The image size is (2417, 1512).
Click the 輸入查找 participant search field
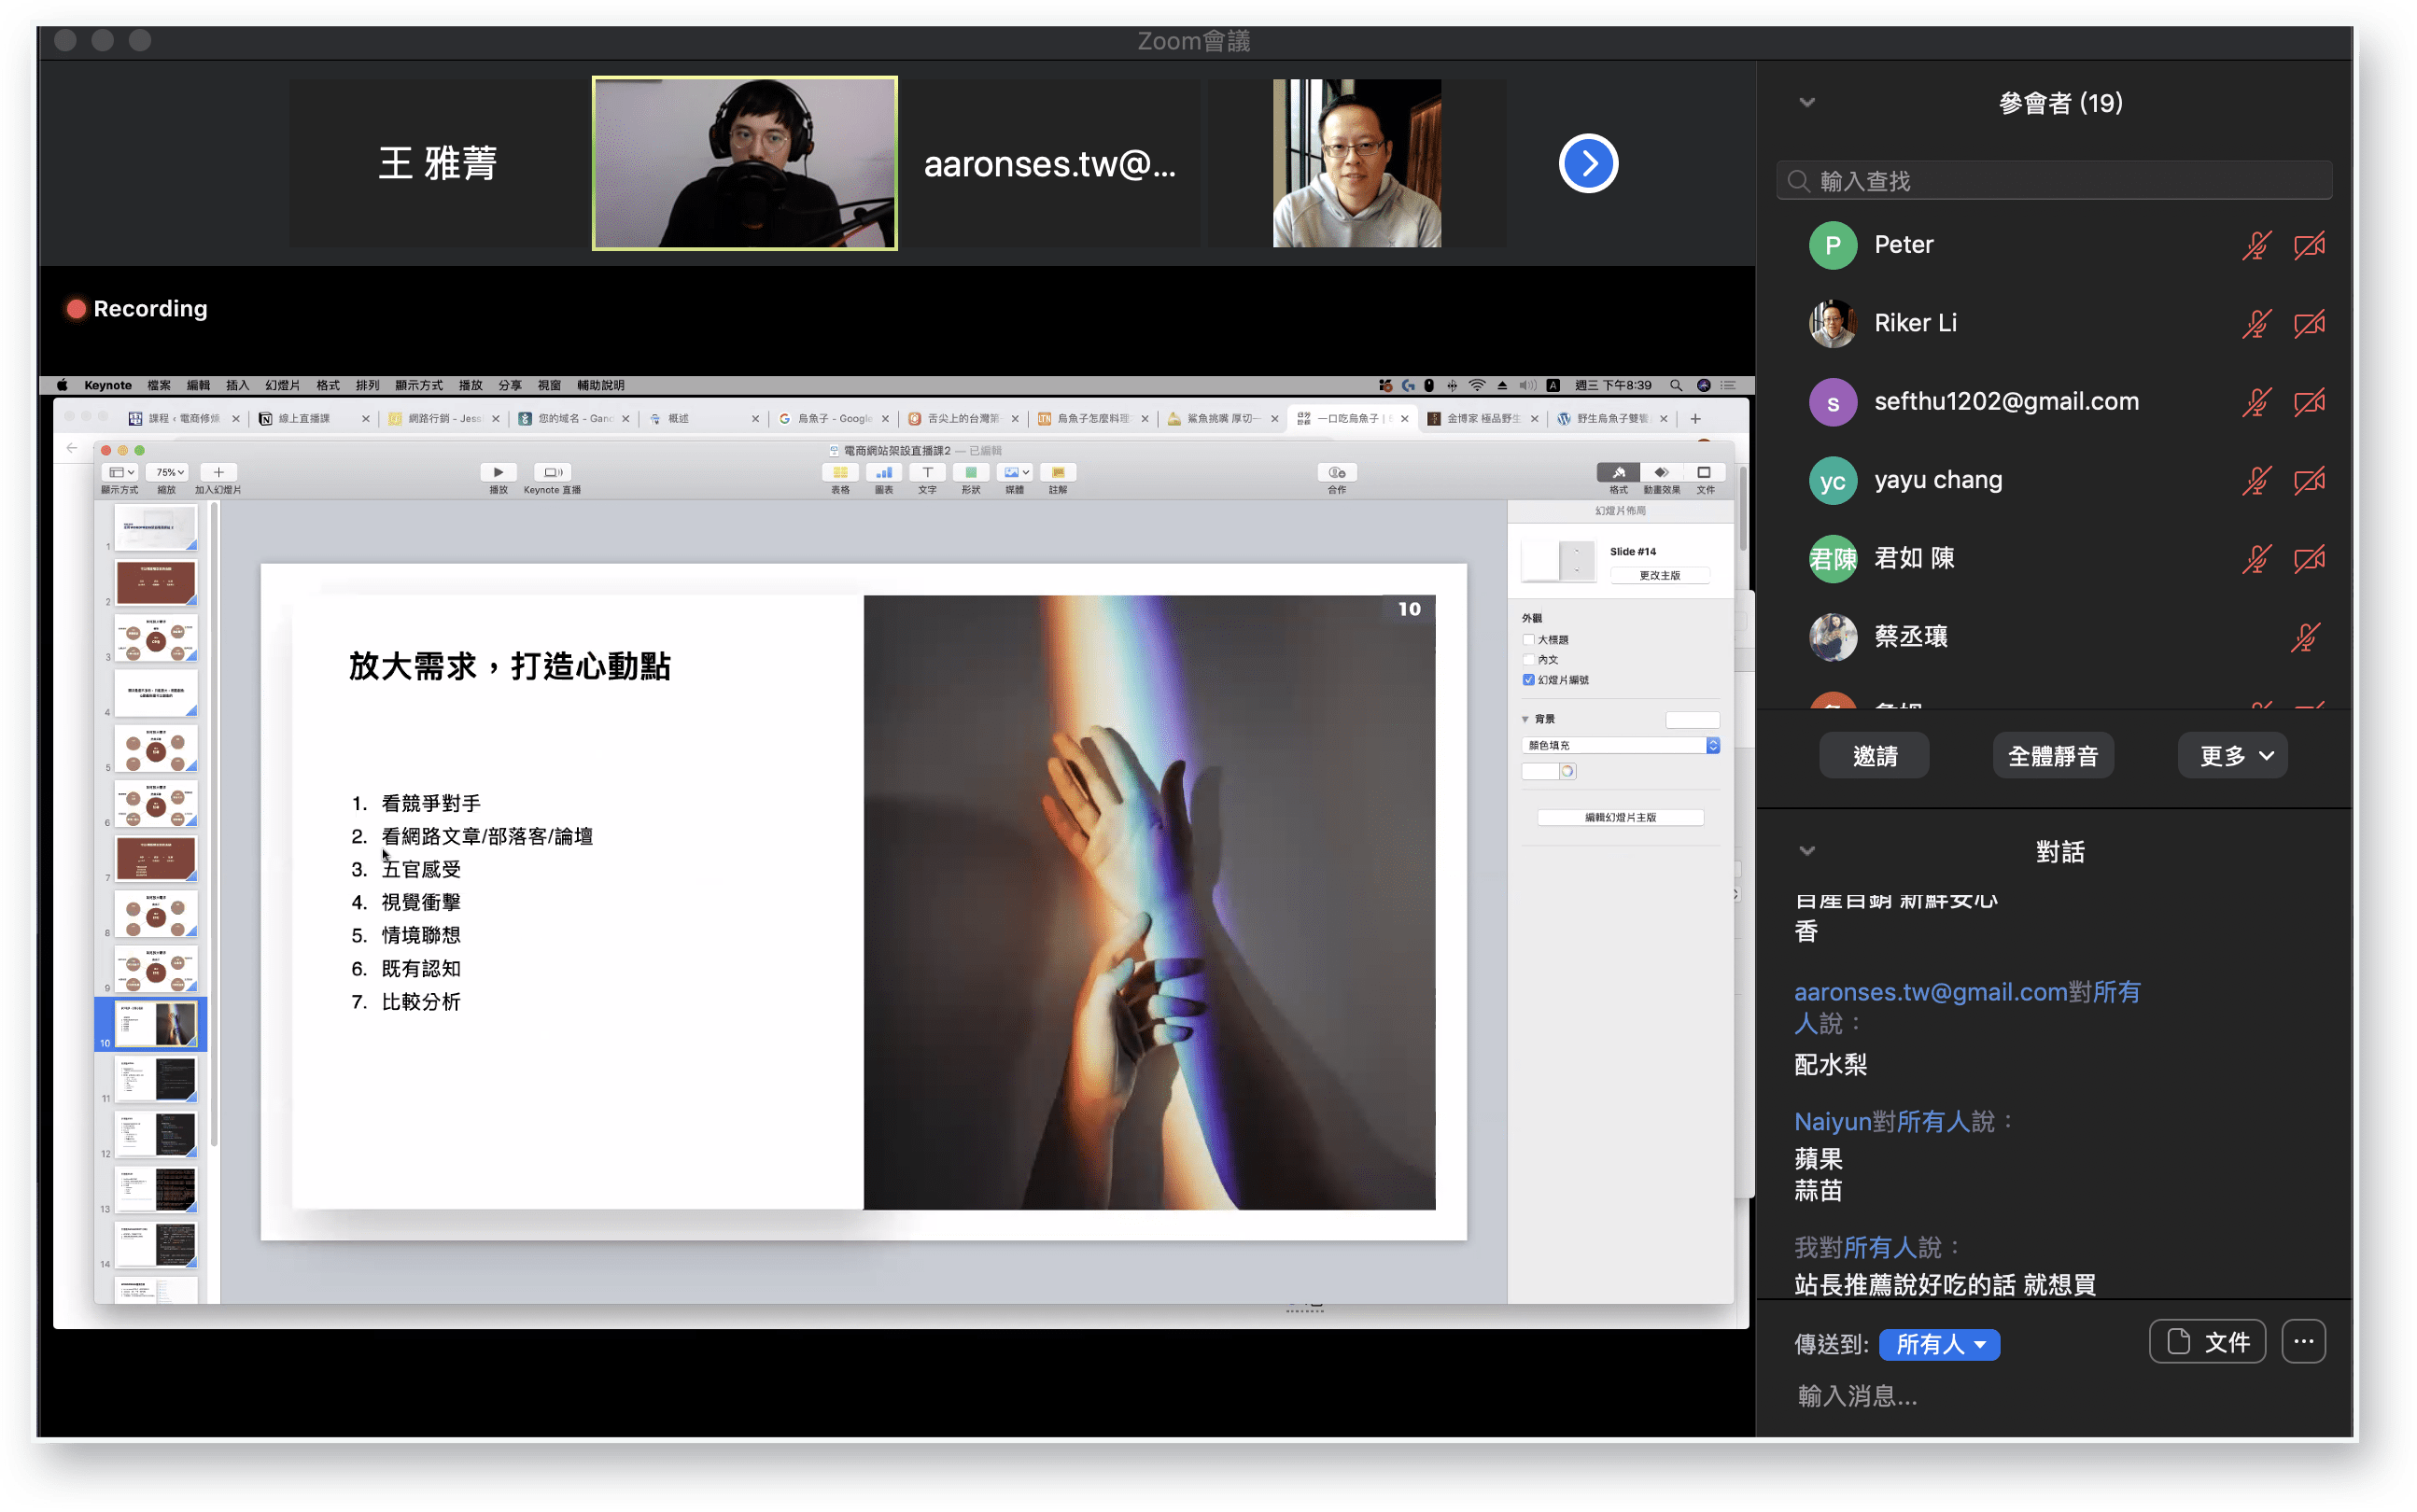pos(2054,181)
